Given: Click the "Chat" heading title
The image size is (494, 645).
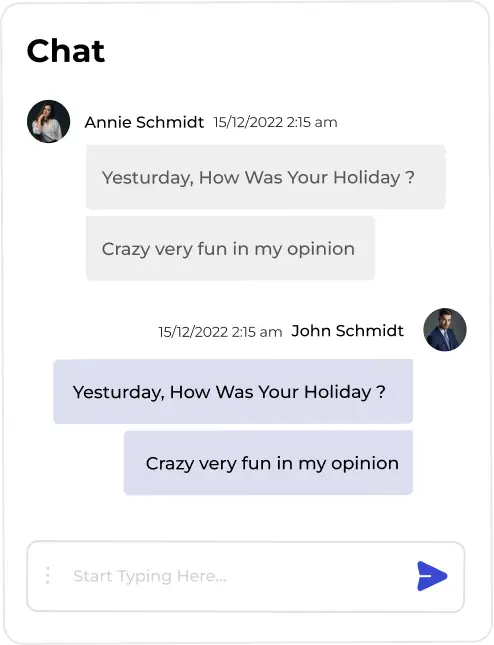Looking at the screenshot, I should click(66, 51).
